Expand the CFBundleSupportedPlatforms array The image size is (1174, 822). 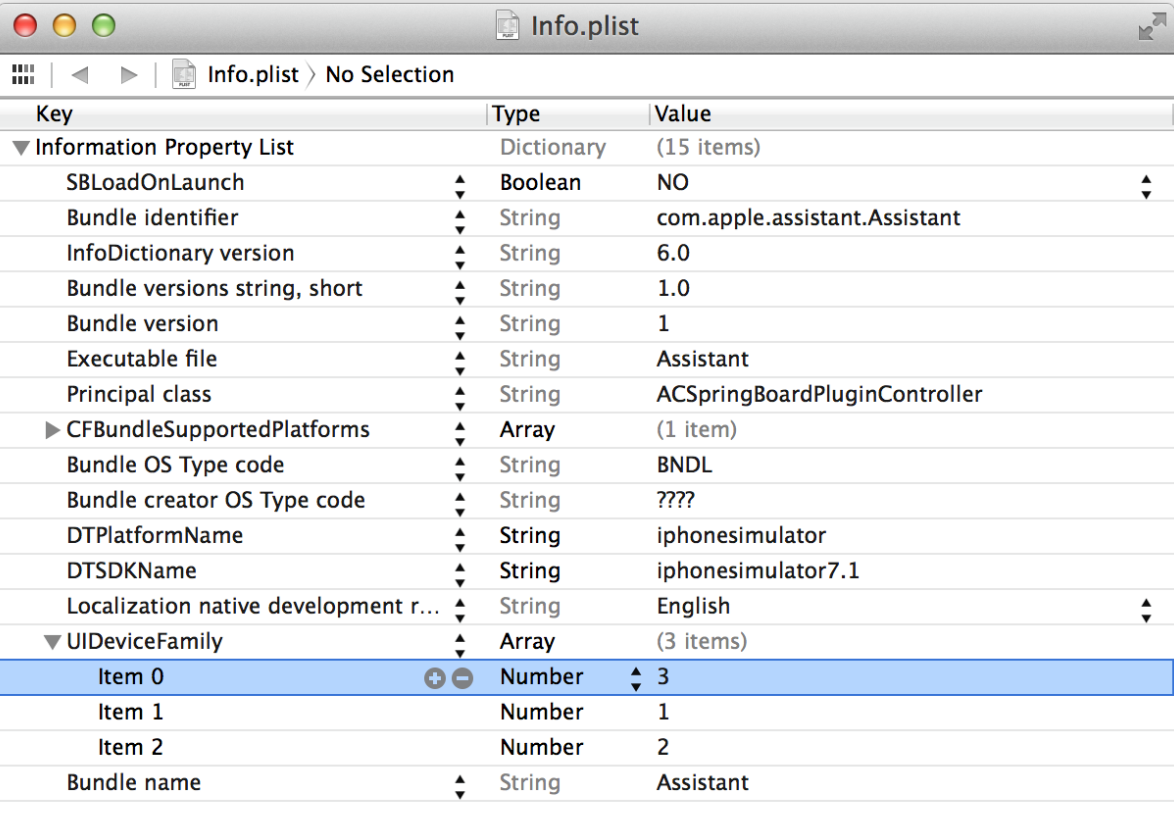pyautogui.click(x=53, y=431)
